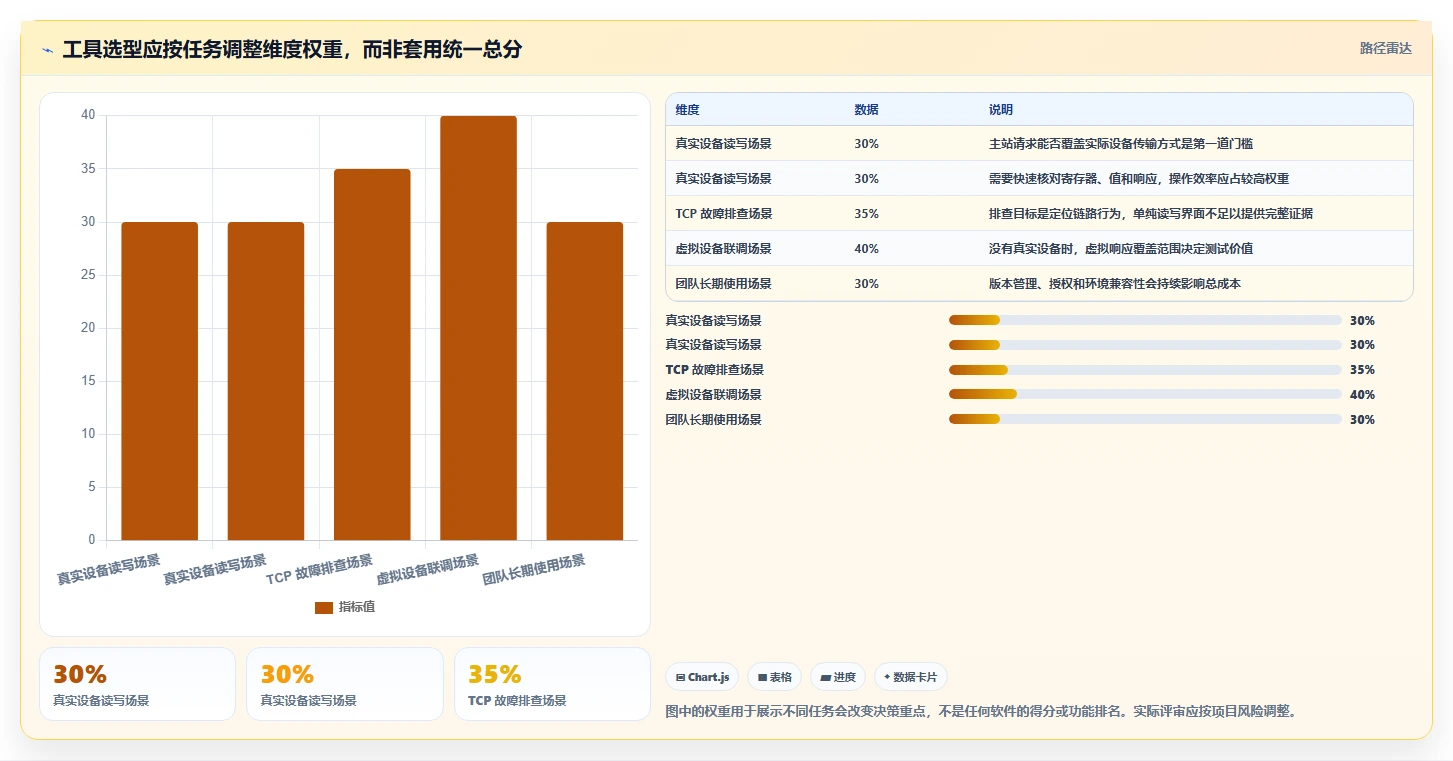The height and width of the screenshot is (761, 1453).
Task: Click description starting 需要快速核对寄存器
Action: [x=1139, y=179]
